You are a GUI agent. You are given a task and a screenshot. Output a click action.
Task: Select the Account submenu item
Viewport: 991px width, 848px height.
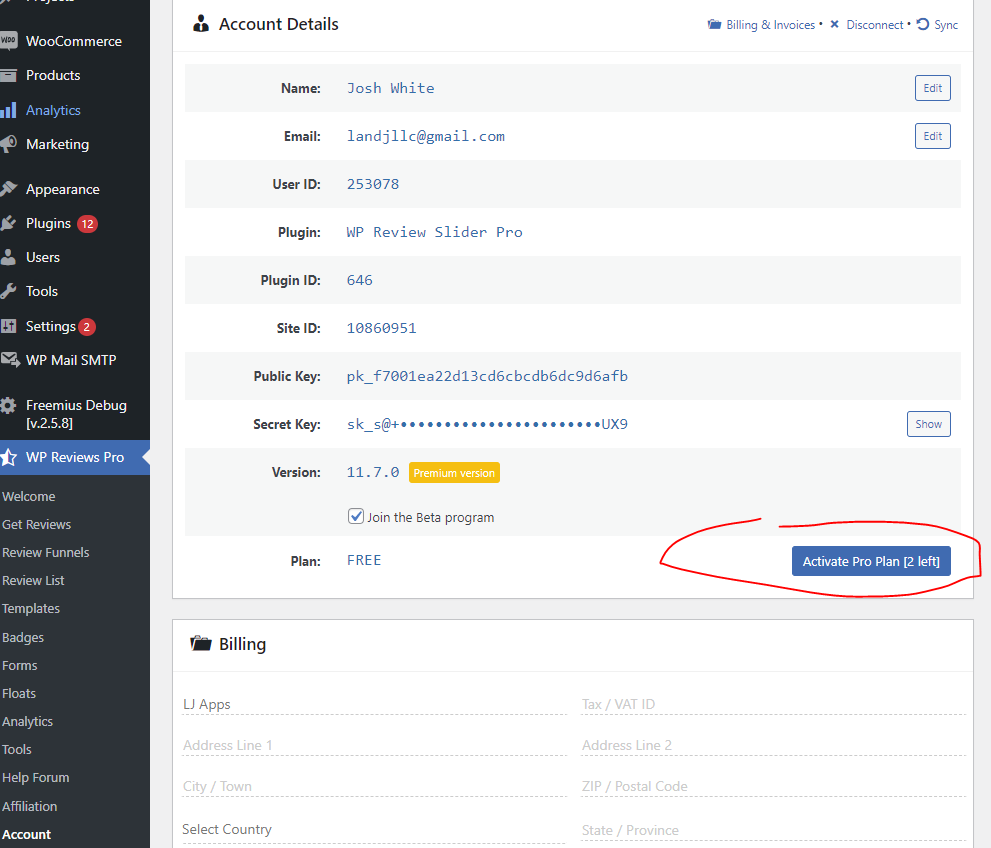coord(27,834)
